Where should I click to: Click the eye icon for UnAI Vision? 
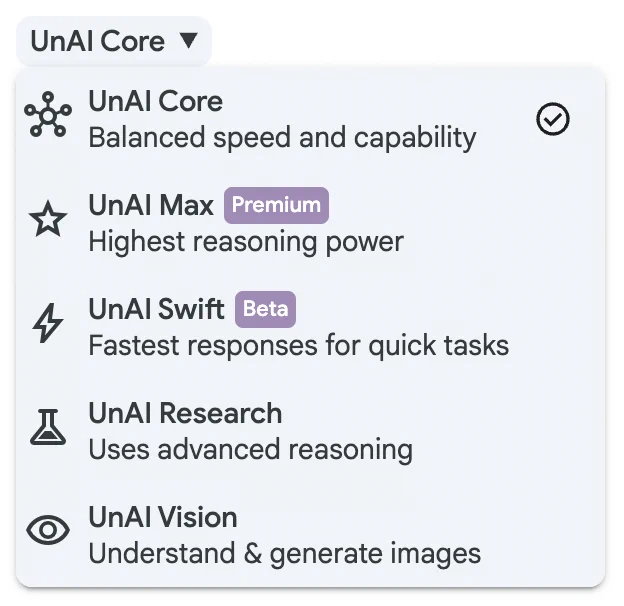click(48, 530)
